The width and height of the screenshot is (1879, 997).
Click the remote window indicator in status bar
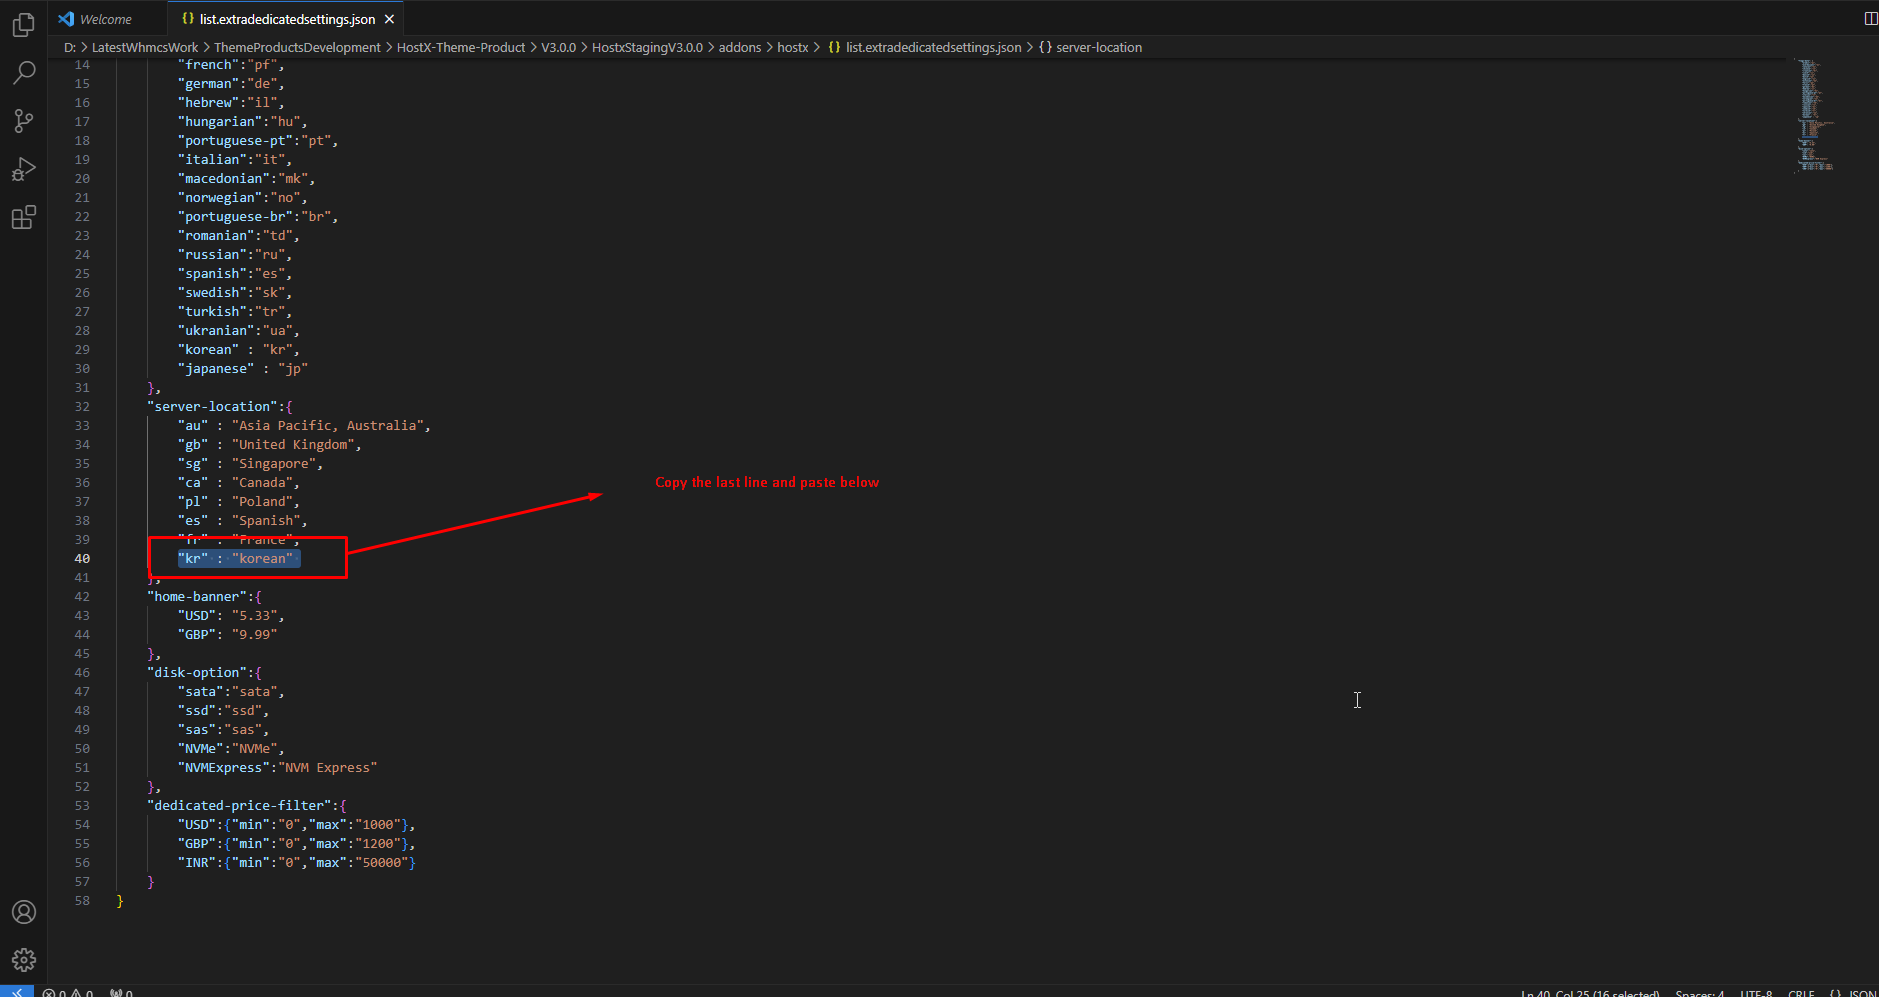(17, 992)
